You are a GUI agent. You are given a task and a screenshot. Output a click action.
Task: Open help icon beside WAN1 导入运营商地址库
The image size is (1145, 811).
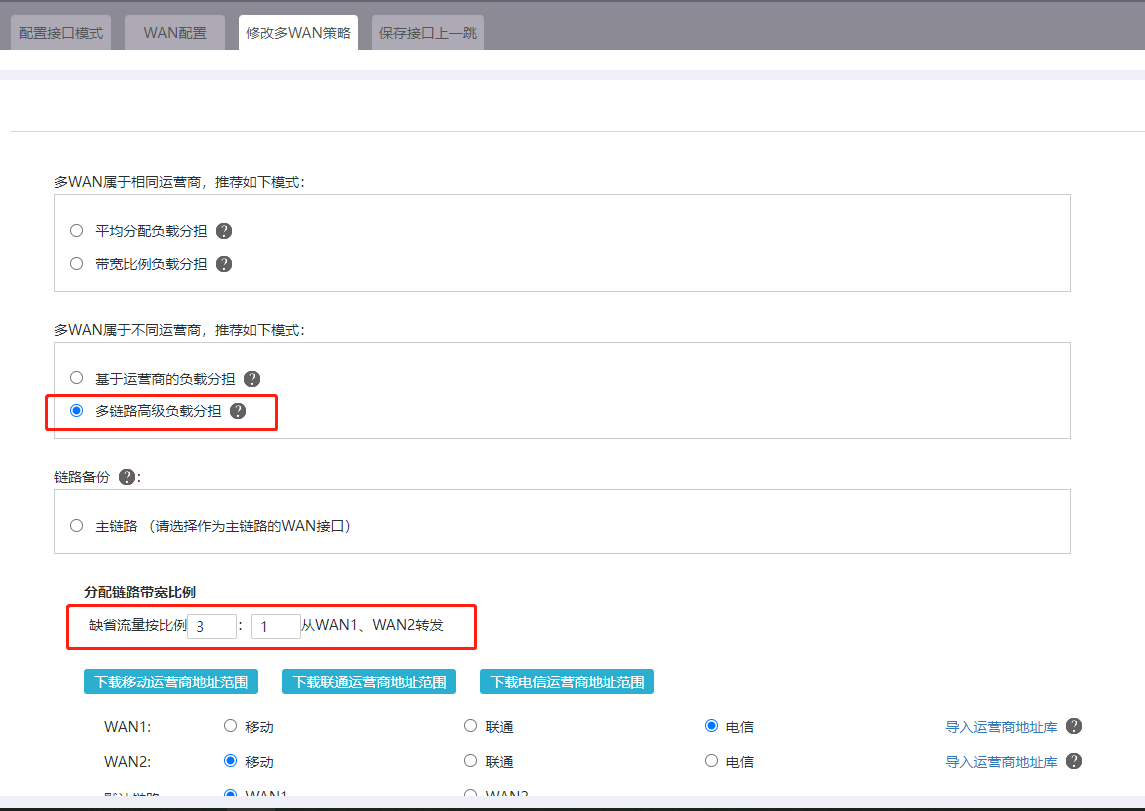tap(1073, 726)
